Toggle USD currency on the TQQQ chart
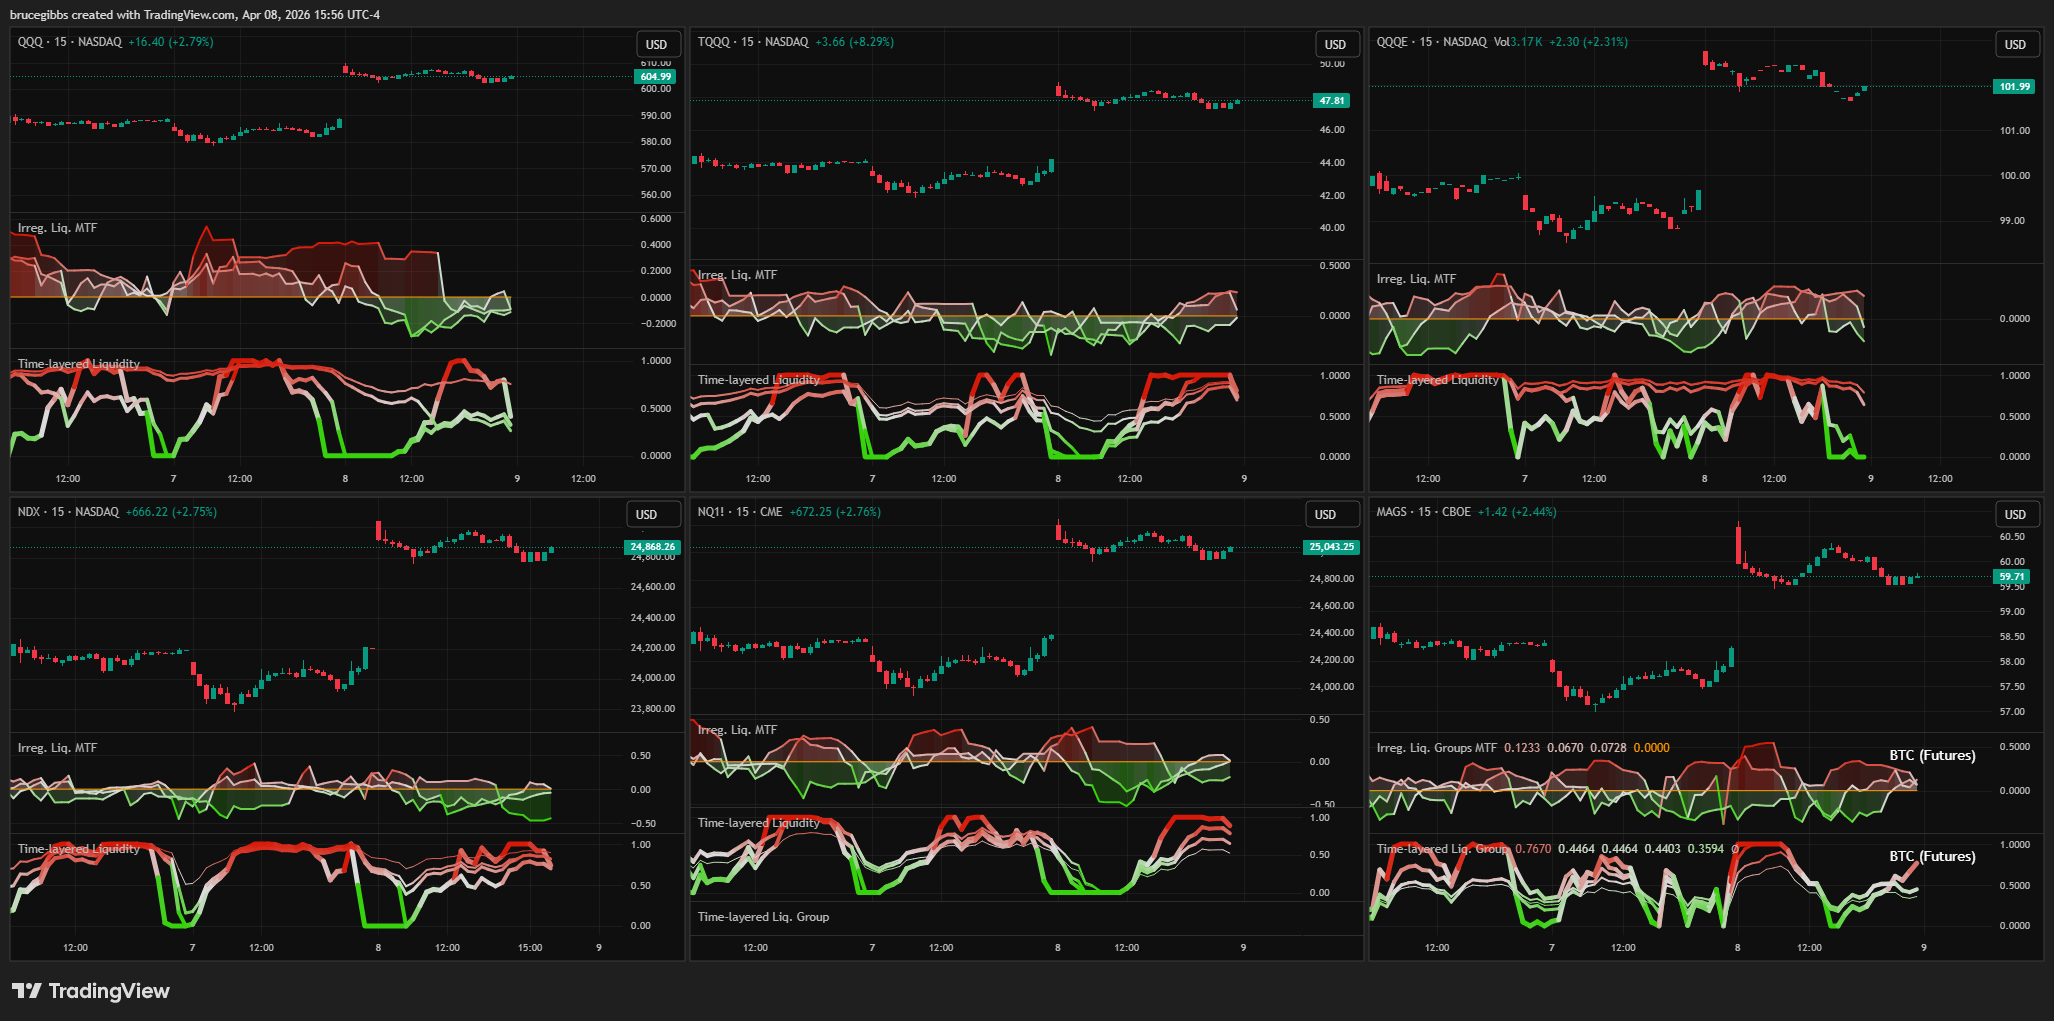The width and height of the screenshot is (2054, 1021). coord(1335,44)
